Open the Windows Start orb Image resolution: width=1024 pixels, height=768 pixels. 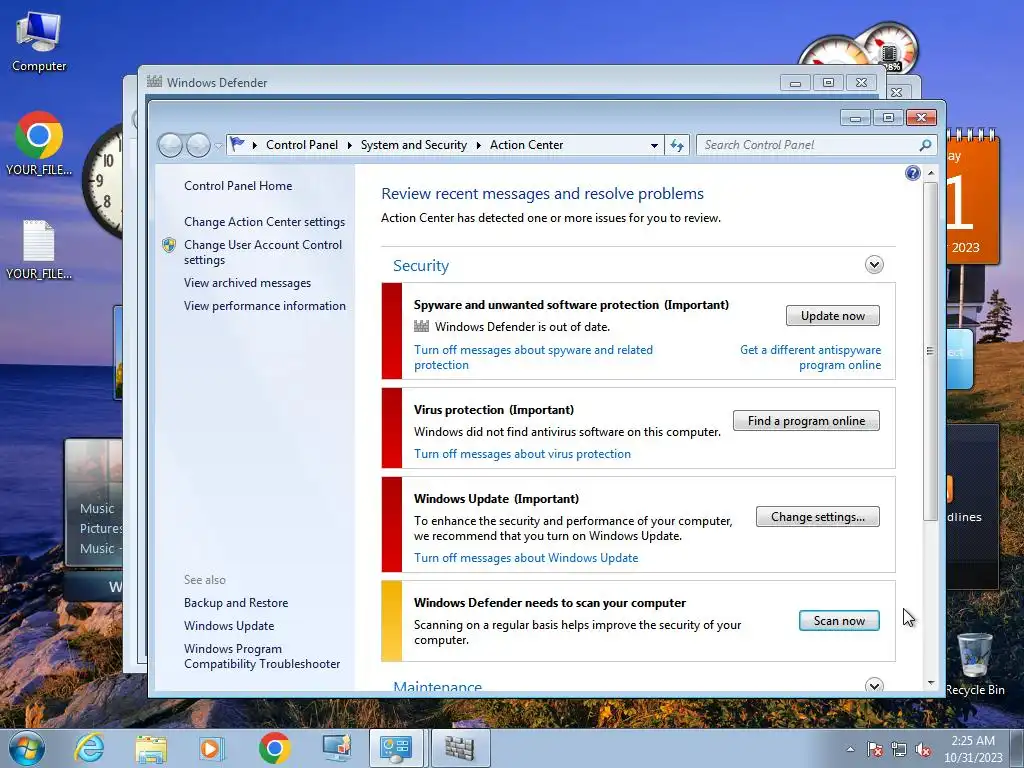[x=26, y=748]
